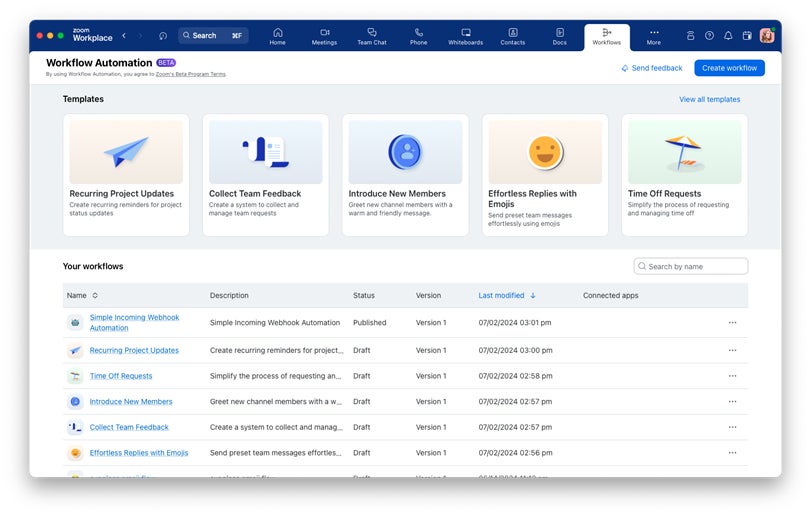Click the notifications bell icon
This screenshot has width=811, height=516.
pos(728,35)
